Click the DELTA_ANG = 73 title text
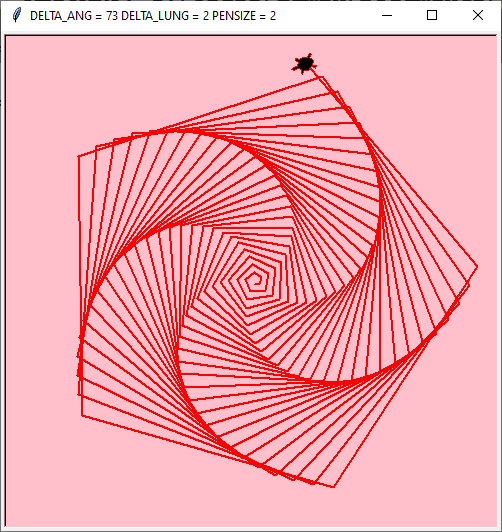502x532 pixels. 74,16
